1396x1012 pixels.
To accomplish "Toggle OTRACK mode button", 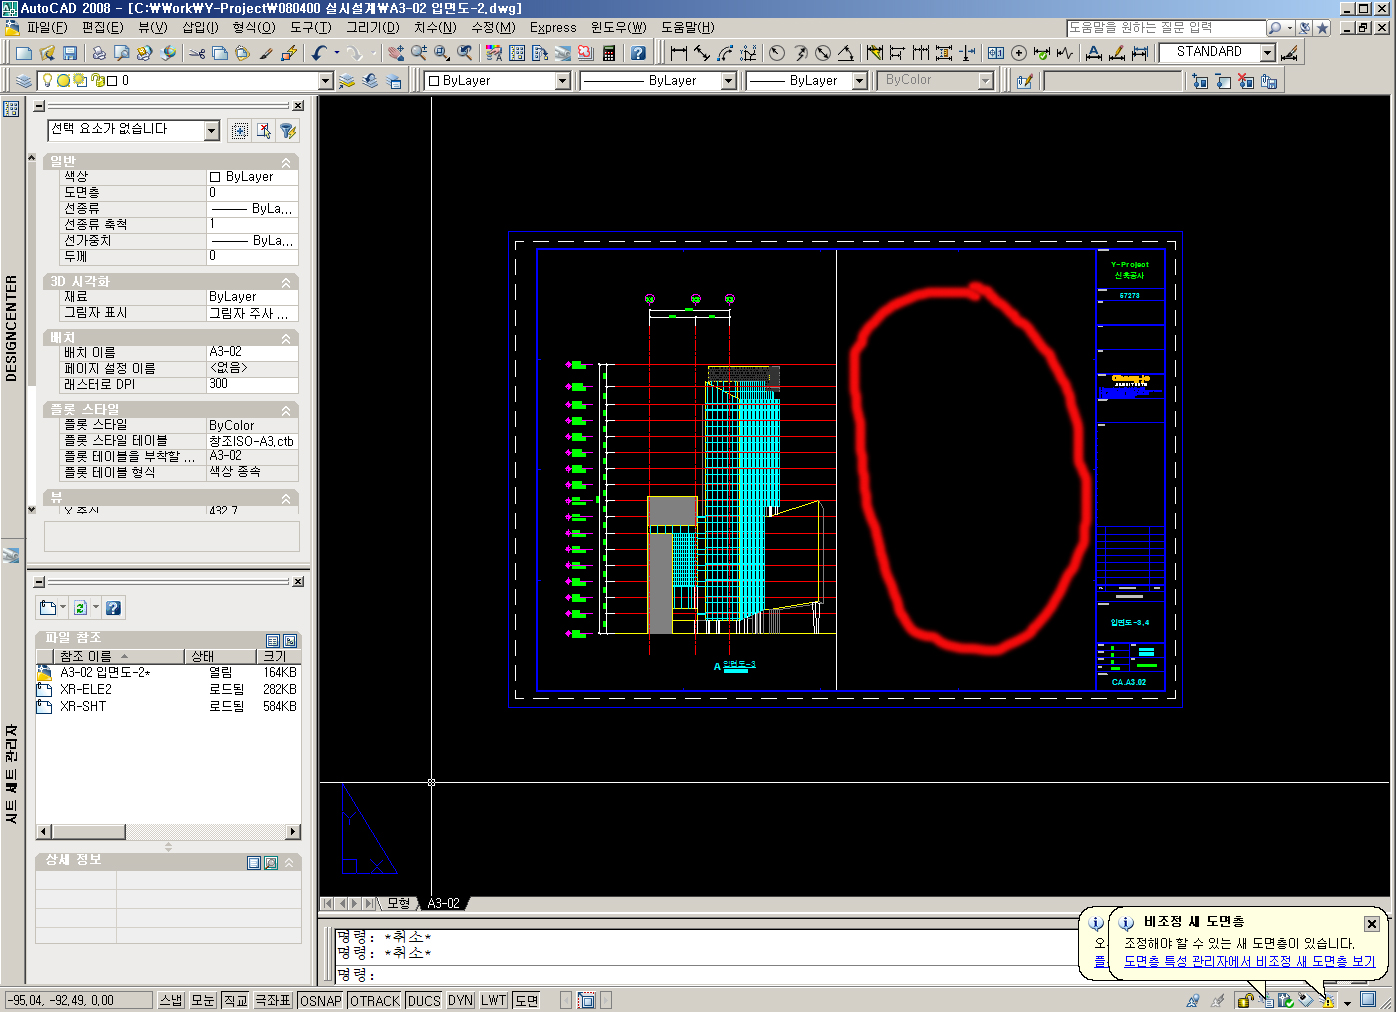I will click(x=375, y=1000).
